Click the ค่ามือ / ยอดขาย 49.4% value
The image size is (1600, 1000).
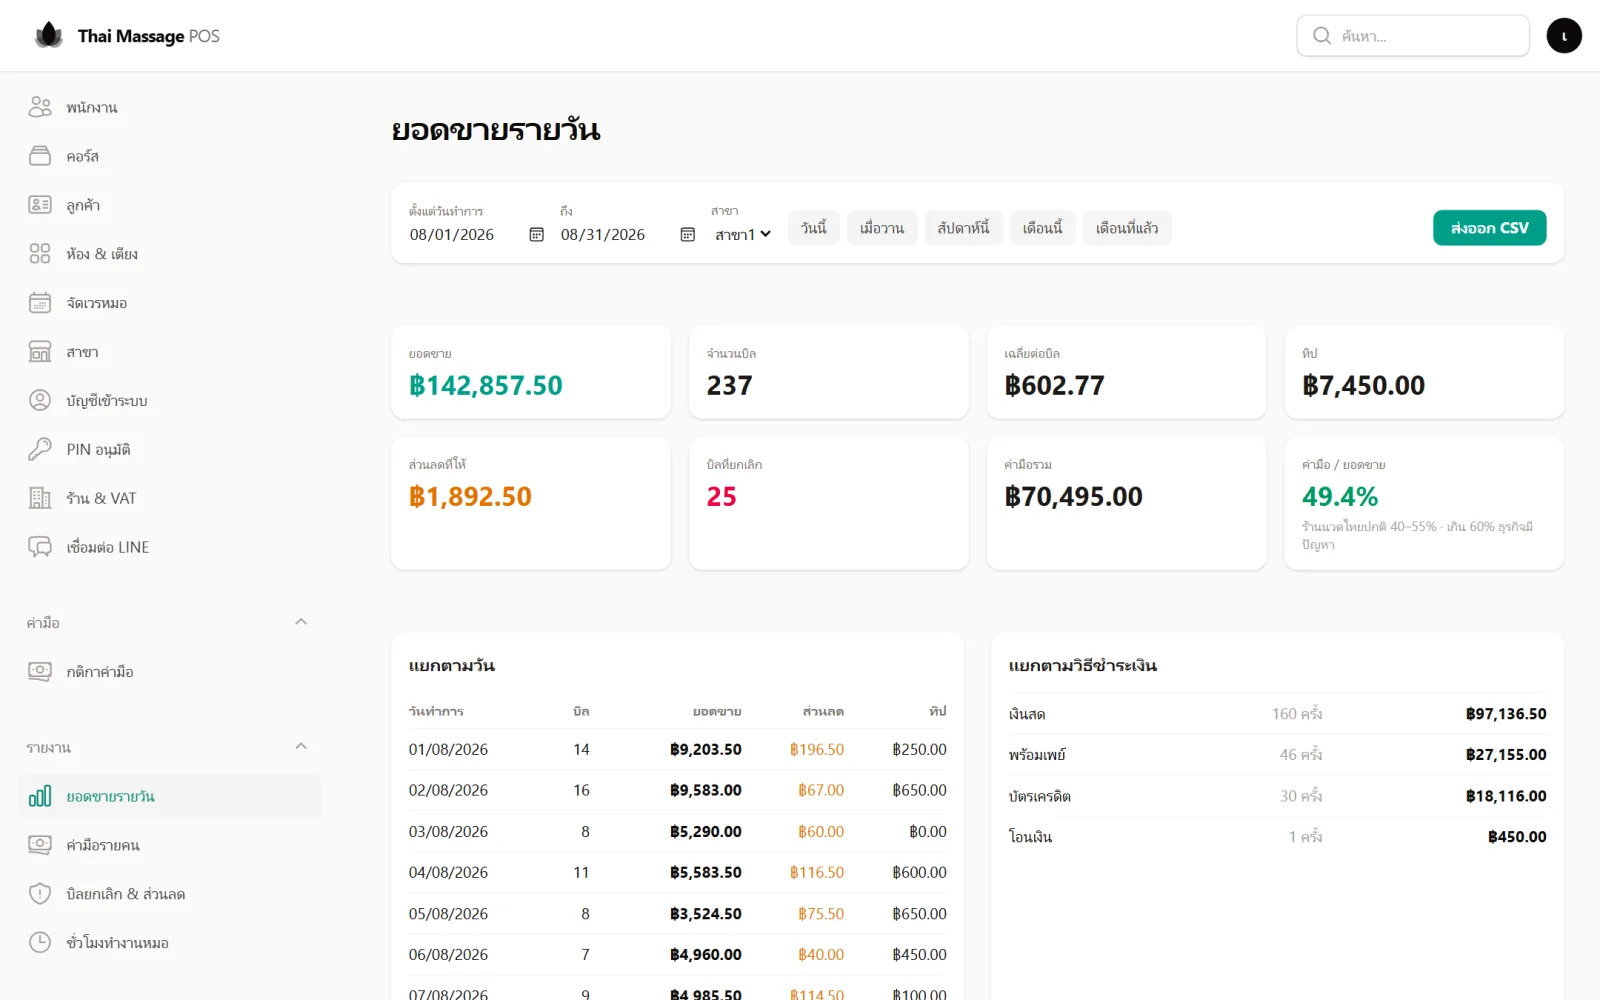(1340, 497)
